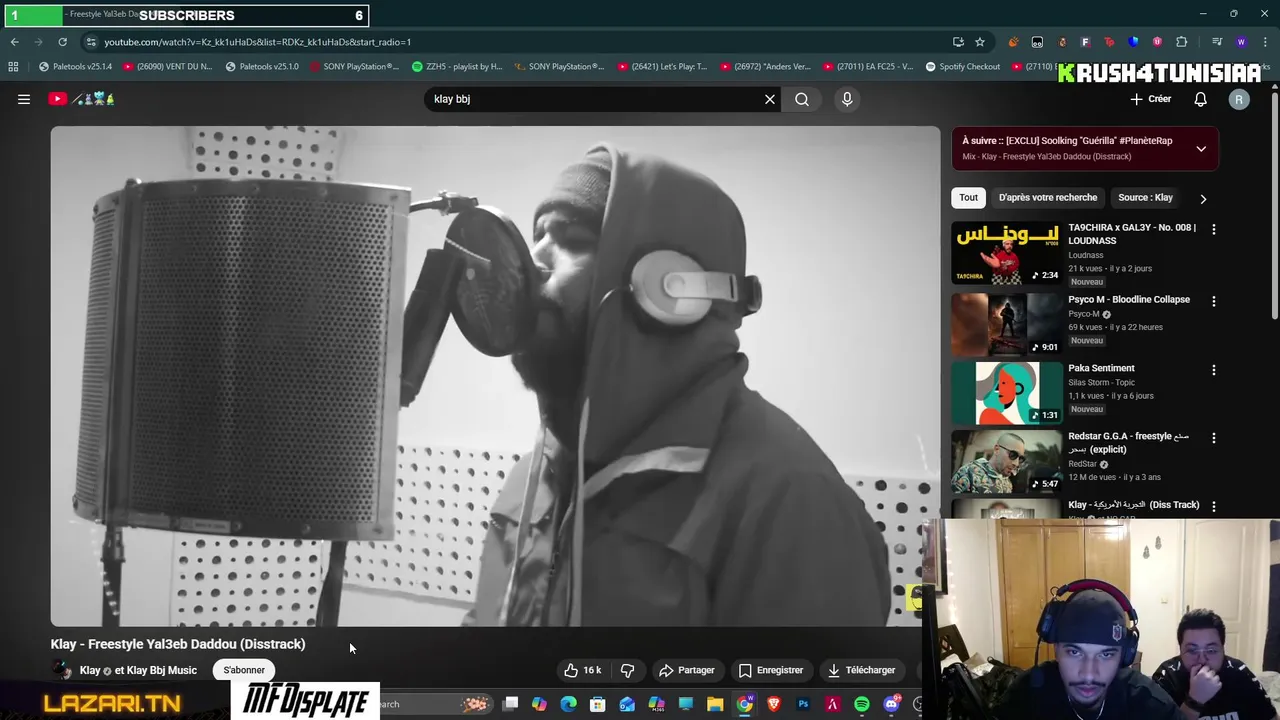Open File Explorer from taskbar

tap(715, 704)
